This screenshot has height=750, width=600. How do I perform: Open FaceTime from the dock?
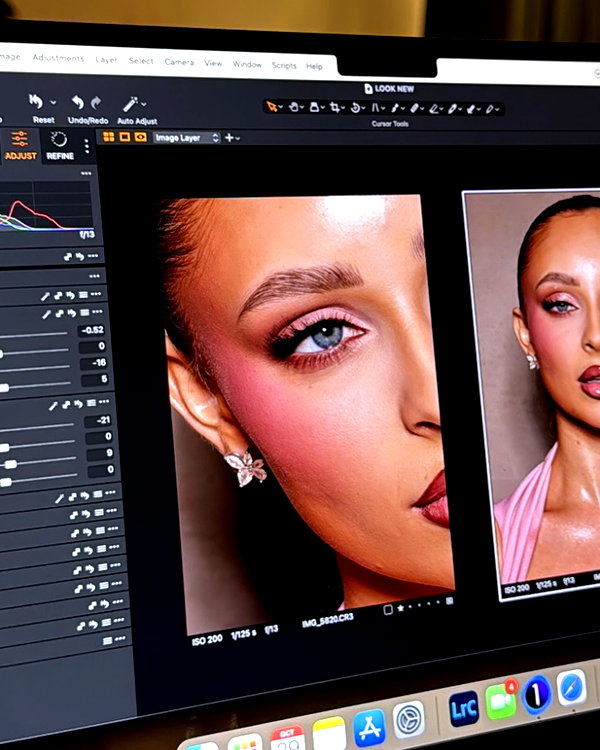pyautogui.click(x=501, y=700)
